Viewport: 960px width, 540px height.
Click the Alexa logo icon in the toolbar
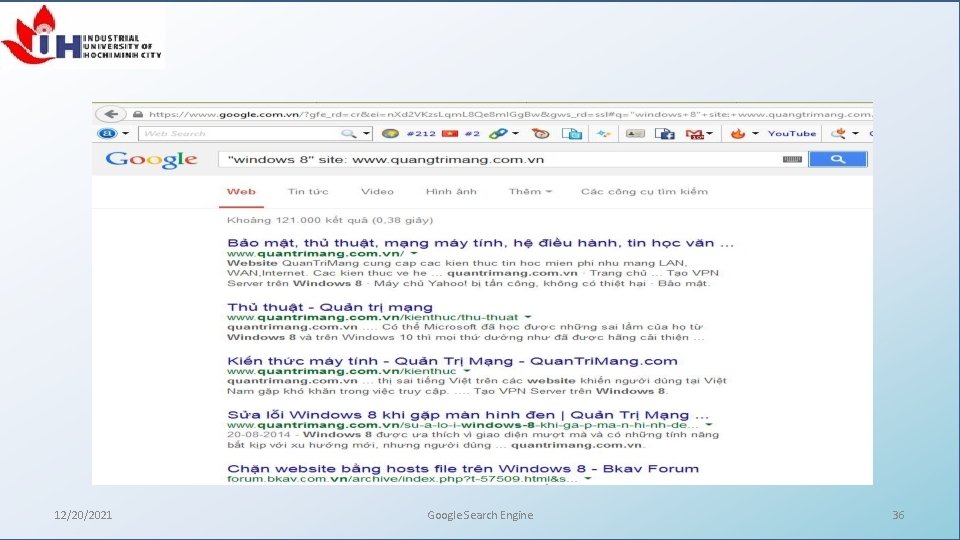coord(107,133)
